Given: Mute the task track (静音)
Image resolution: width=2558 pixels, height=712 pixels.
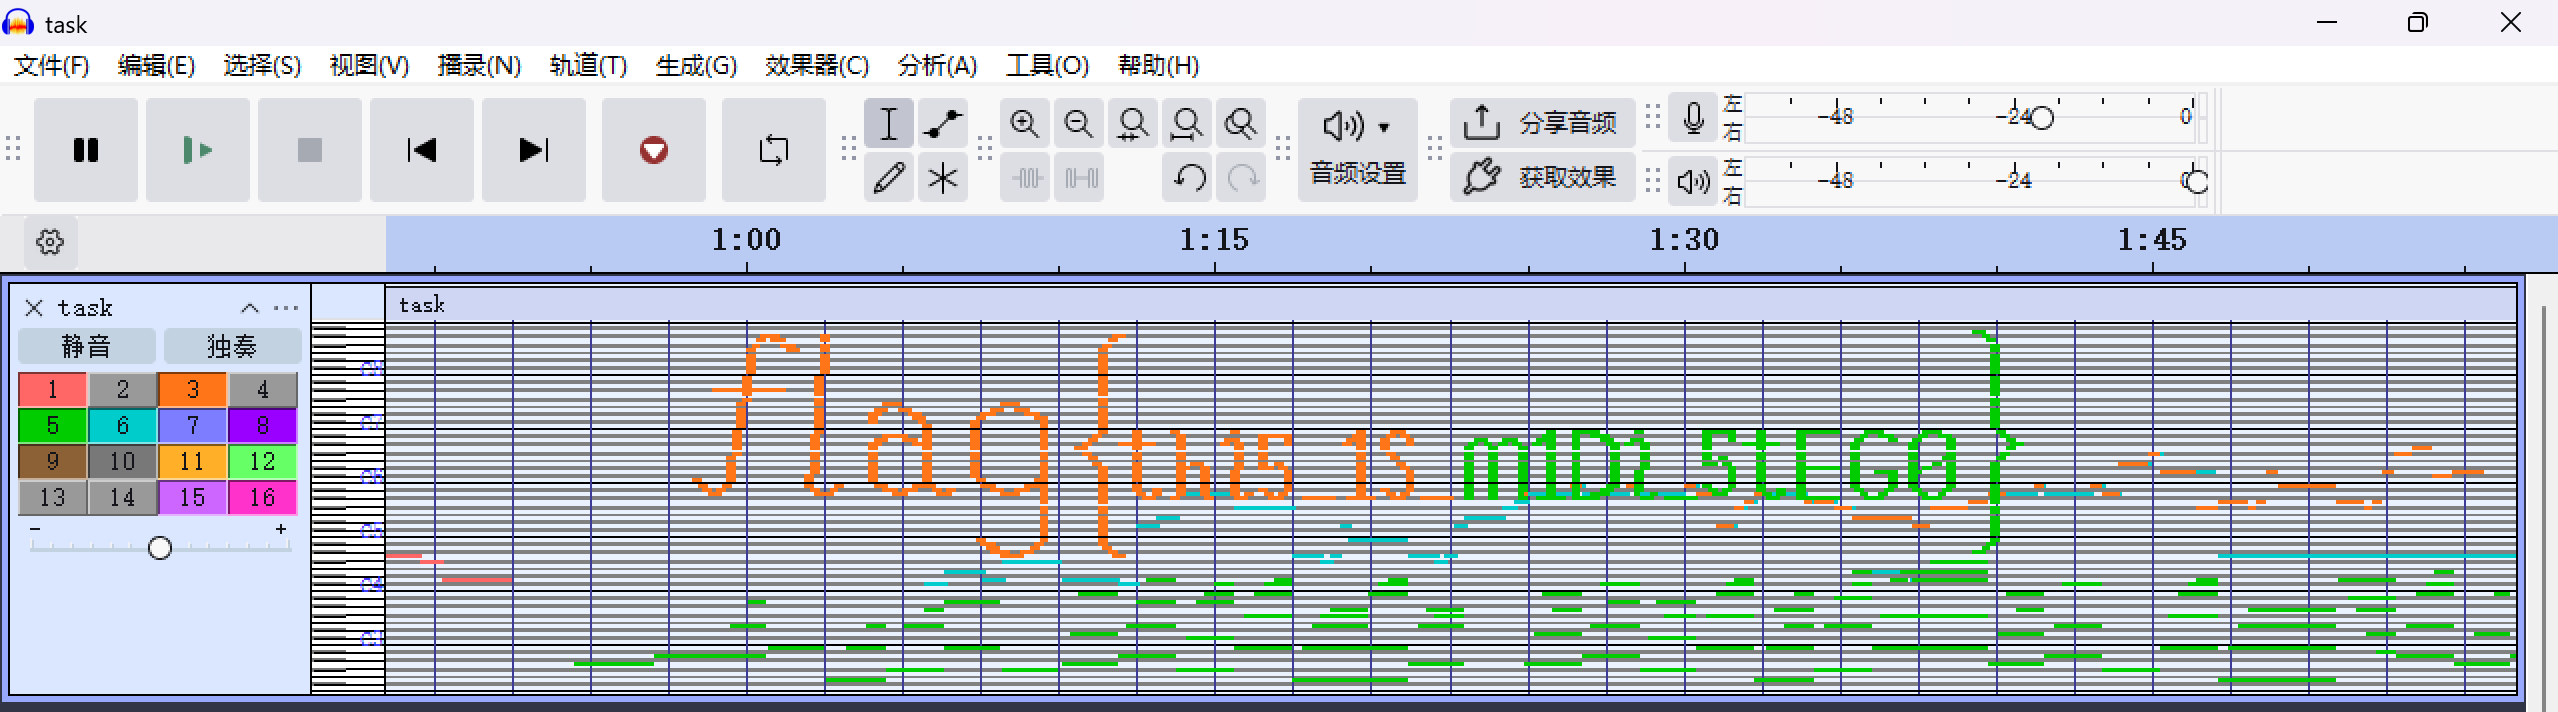Looking at the screenshot, I should (87, 346).
